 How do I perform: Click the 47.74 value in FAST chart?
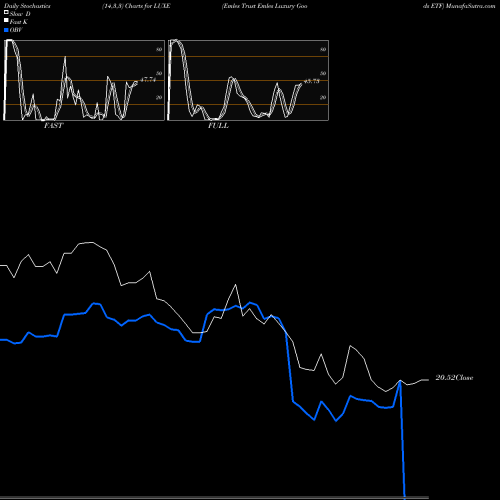click(148, 80)
